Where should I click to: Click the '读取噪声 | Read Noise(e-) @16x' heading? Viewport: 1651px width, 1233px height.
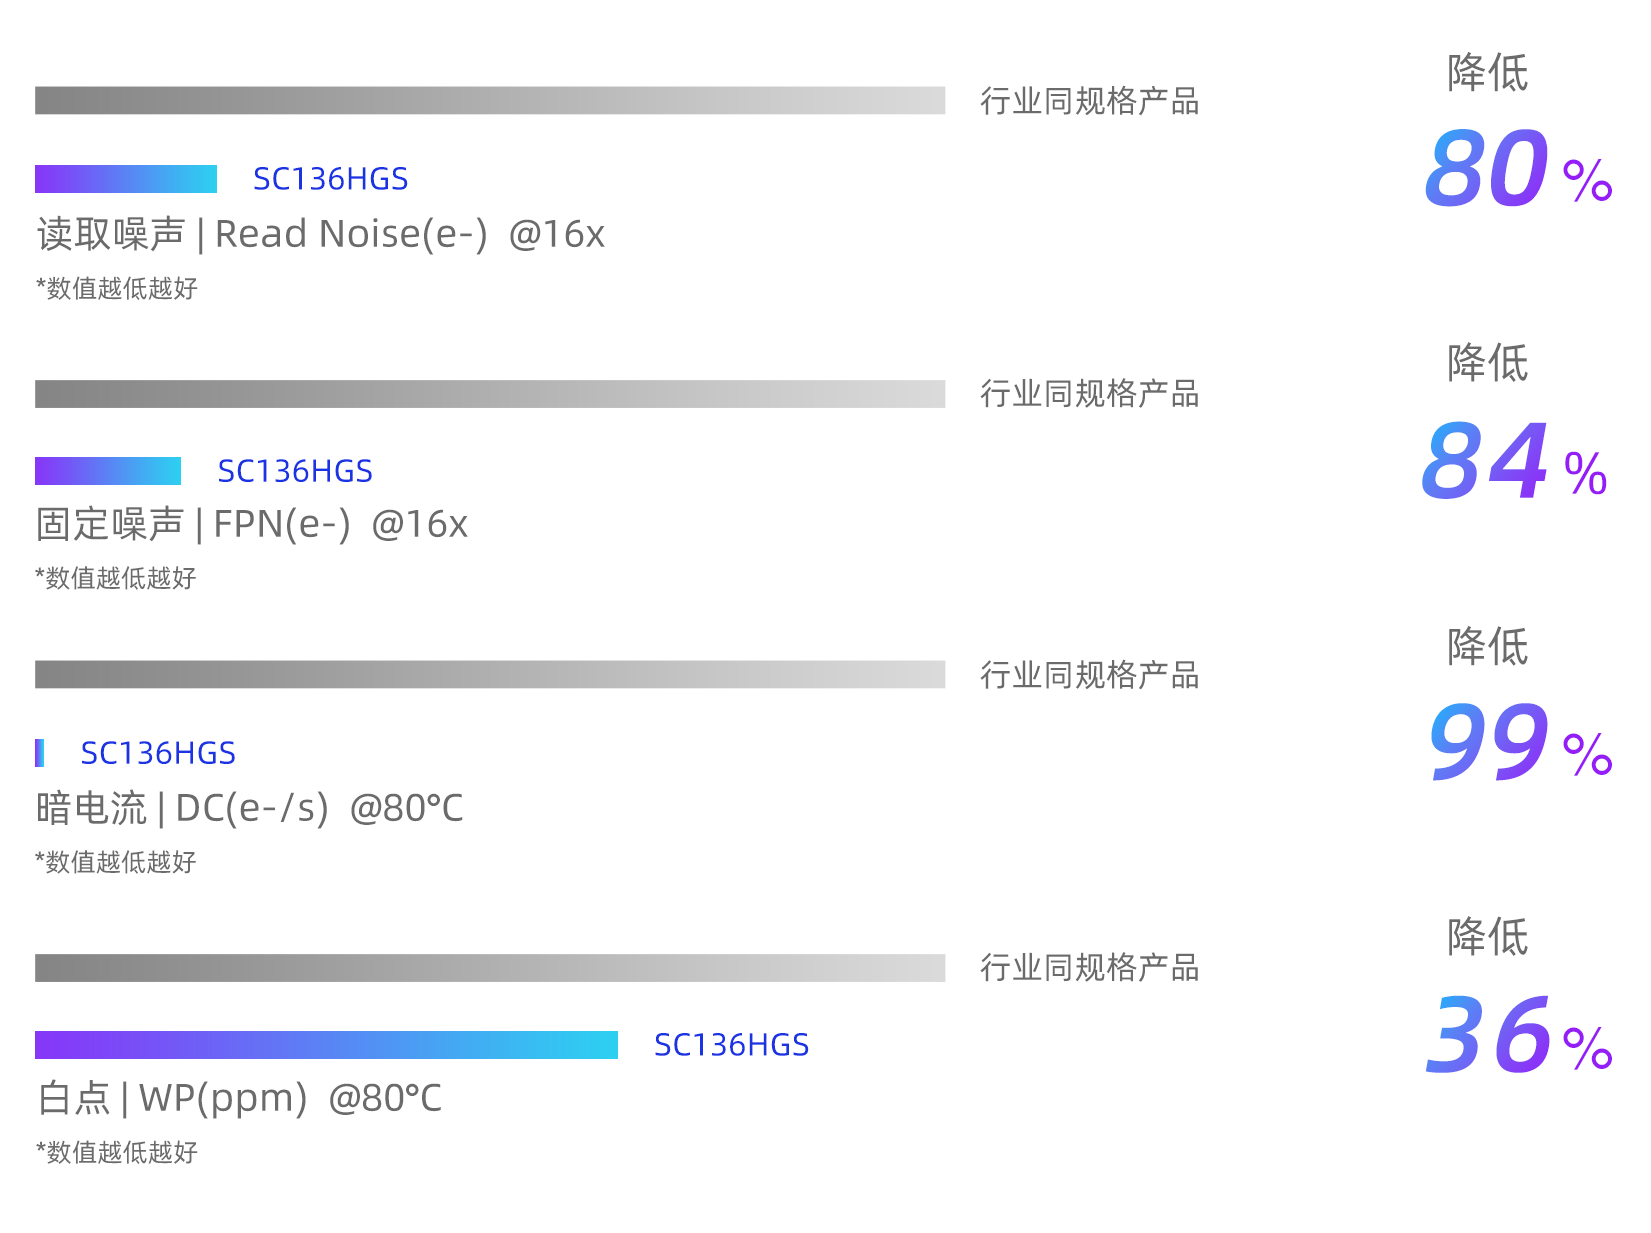[320, 234]
